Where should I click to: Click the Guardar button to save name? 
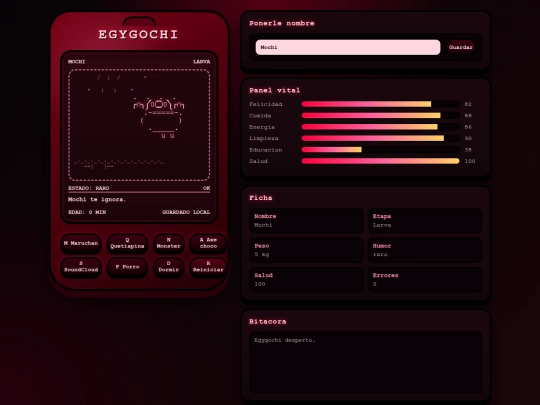tap(461, 47)
